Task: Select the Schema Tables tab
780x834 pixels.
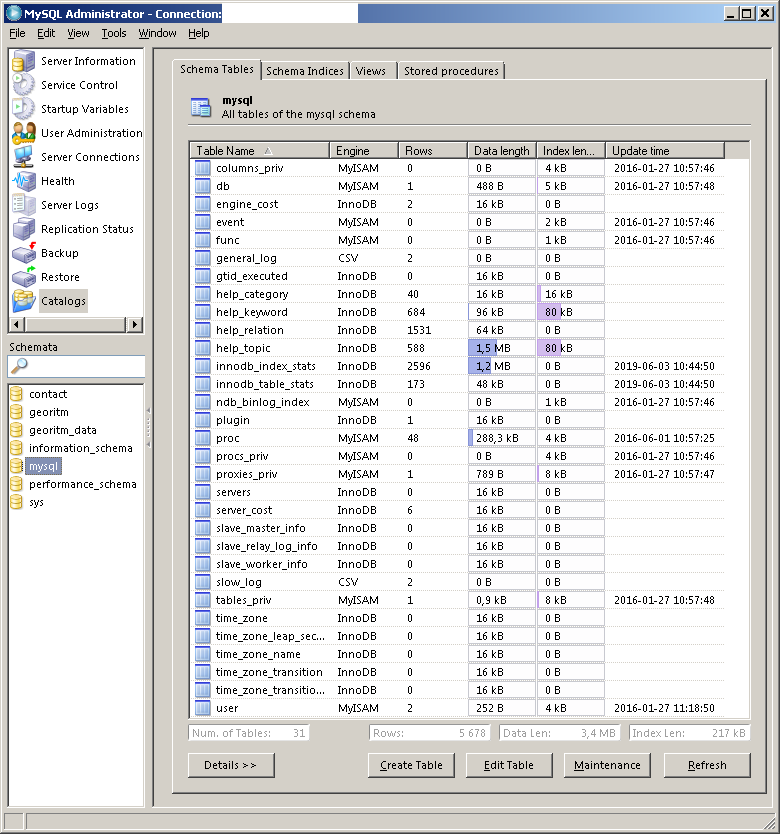Action: 217,69
